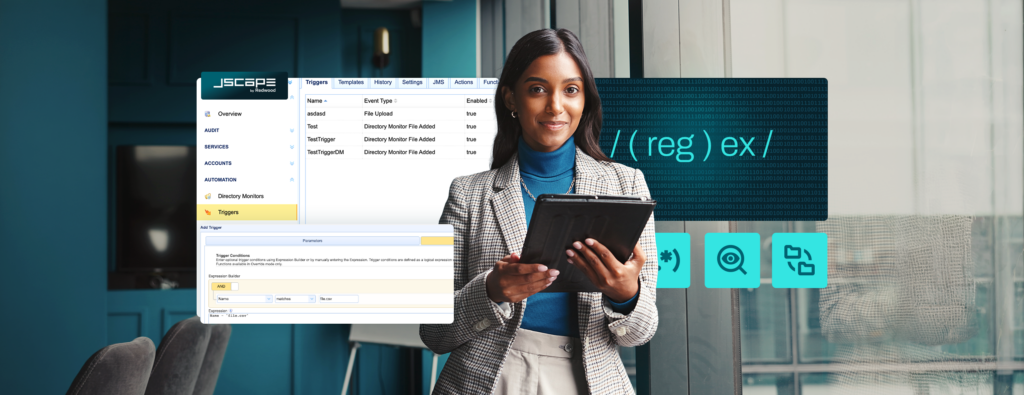Click the JSCAPE by Redwood logo
The height and width of the screenshot is (395, 1024).
pyautogui.click(x=244, y=86)
